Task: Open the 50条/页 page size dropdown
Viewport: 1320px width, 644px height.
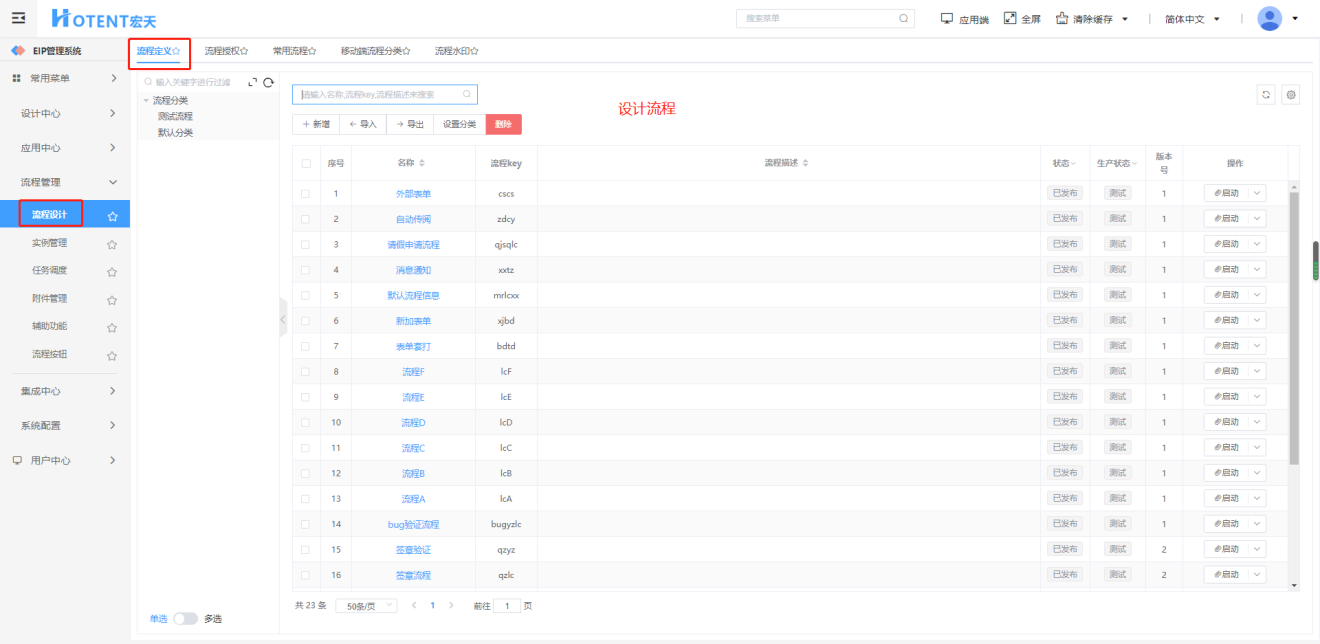Action: [x=366, y=606]
